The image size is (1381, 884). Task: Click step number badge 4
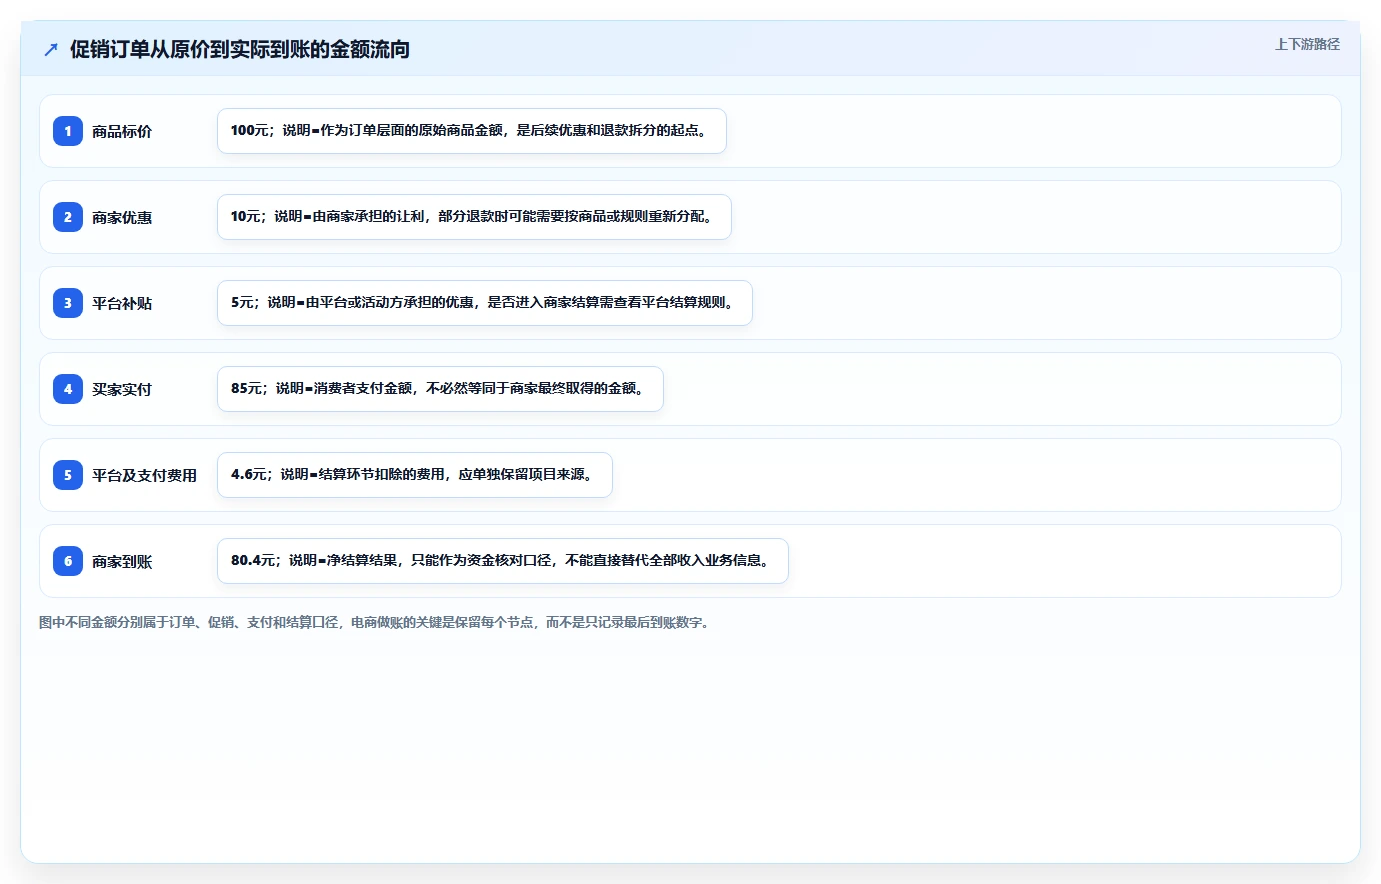click(x=68, y=389)
